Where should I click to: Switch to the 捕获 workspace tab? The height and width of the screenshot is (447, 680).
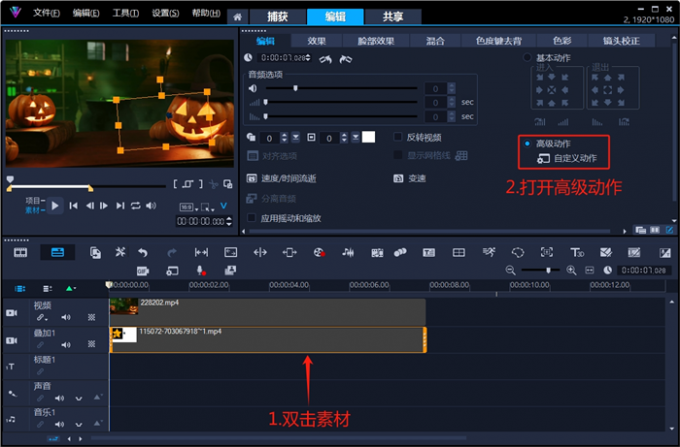[x=278, y=17]
